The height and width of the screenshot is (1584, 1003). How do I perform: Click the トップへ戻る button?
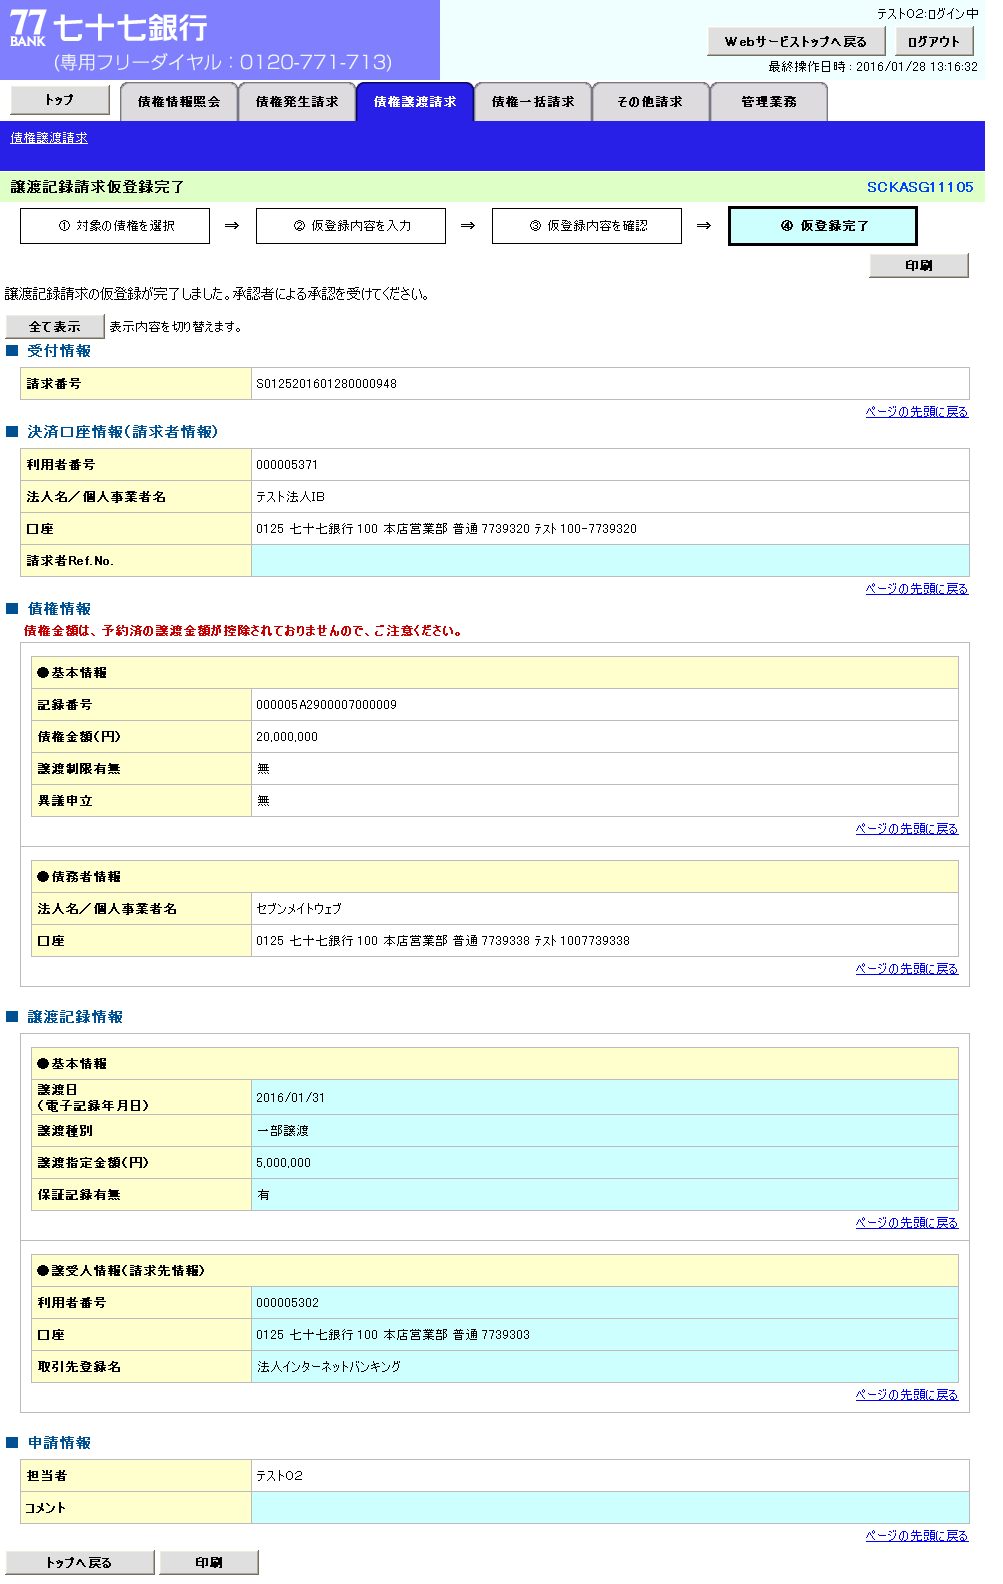(x=80, y=1562)
